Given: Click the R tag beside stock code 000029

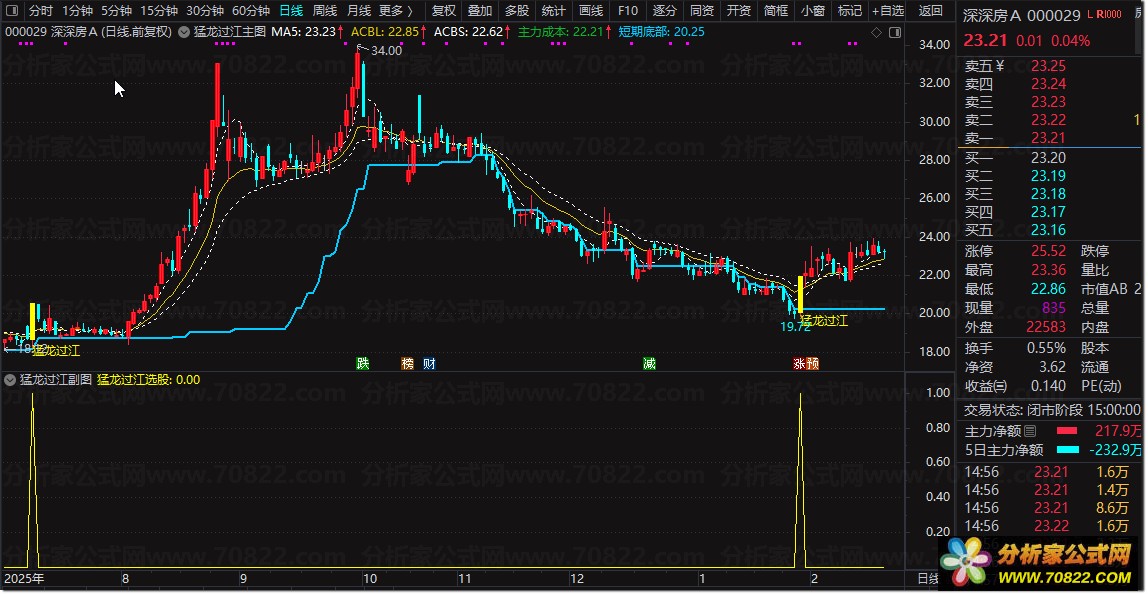Looking at the screenshot, I should pos(1100,15).
